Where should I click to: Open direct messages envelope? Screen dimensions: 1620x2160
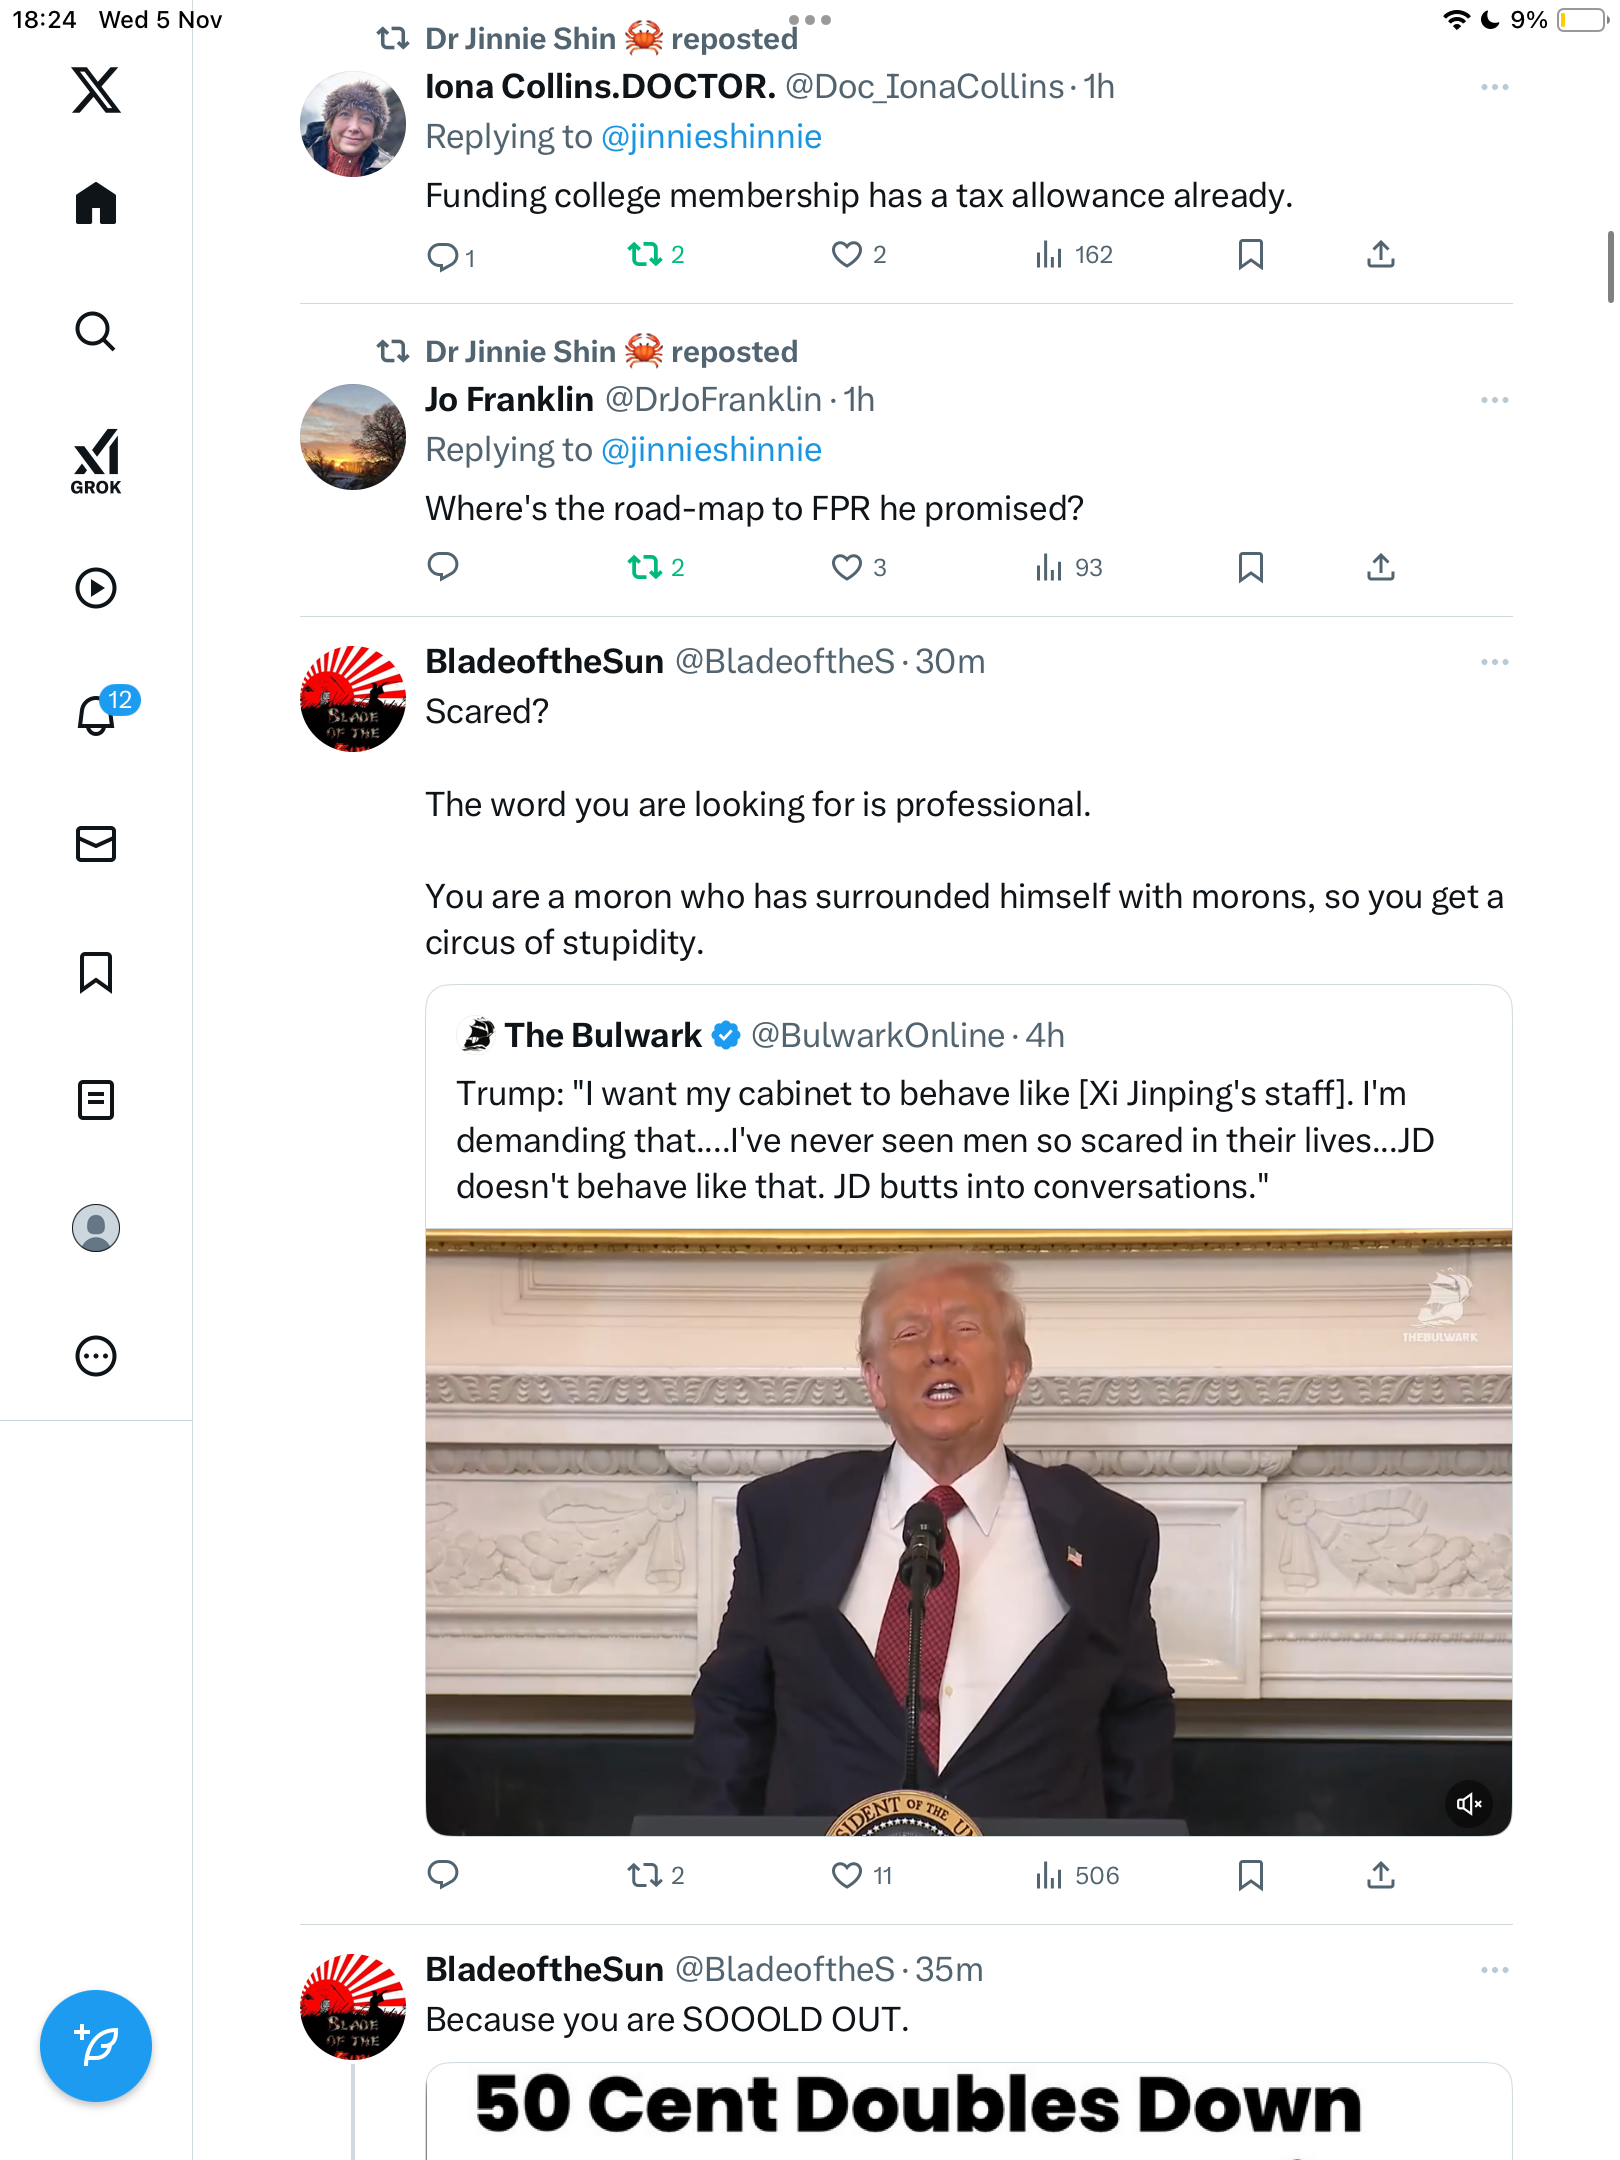click(x=96, y=844)
